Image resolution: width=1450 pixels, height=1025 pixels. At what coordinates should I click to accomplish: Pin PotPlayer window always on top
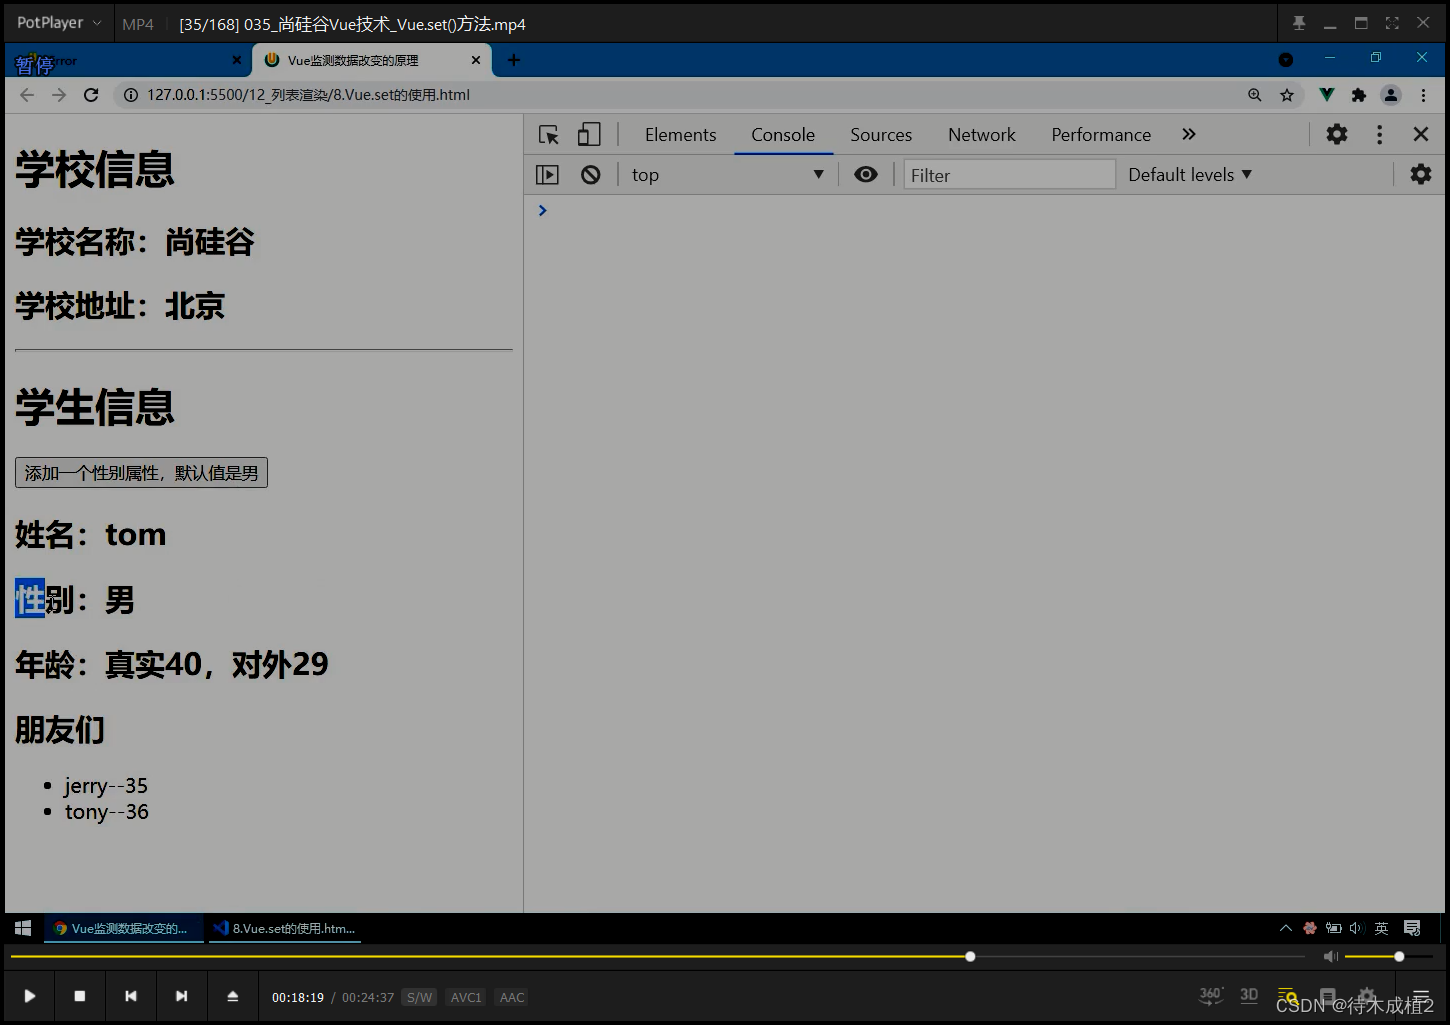point(1299,23)
